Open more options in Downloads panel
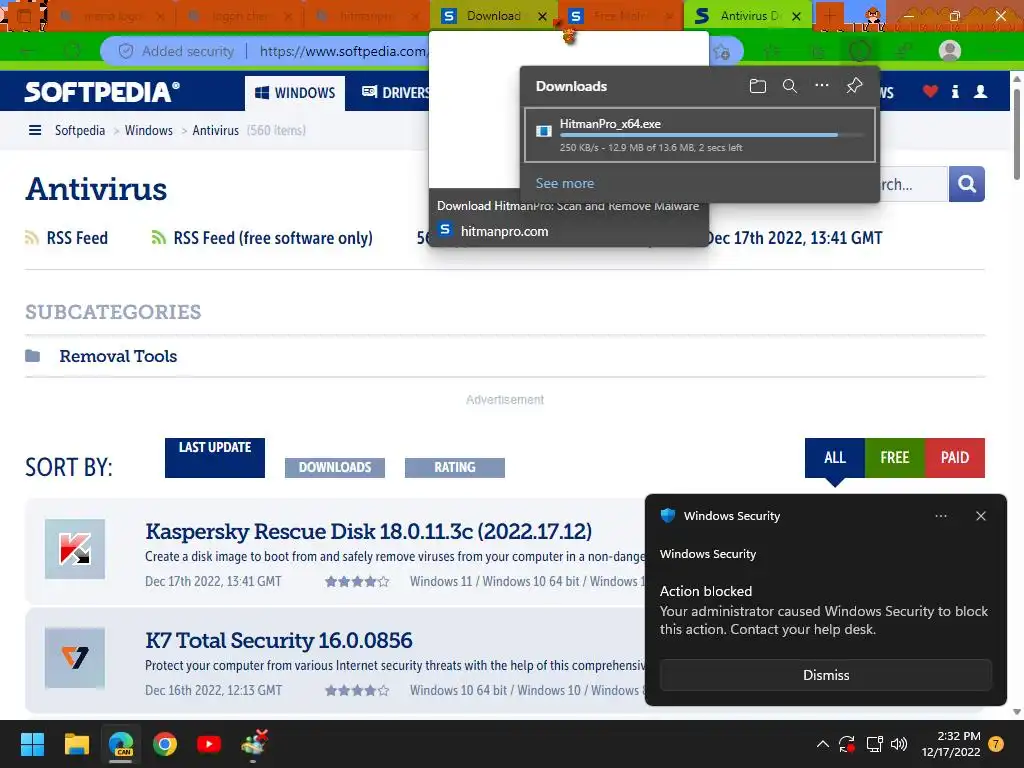 (822, 86)
